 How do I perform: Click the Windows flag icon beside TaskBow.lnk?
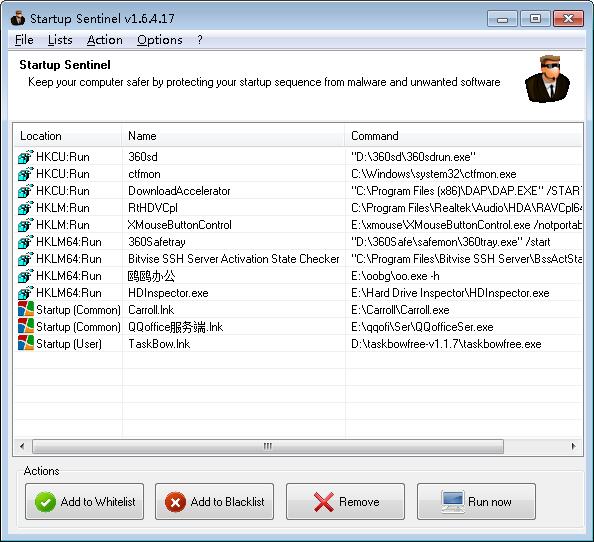click(x=26, y=343)
